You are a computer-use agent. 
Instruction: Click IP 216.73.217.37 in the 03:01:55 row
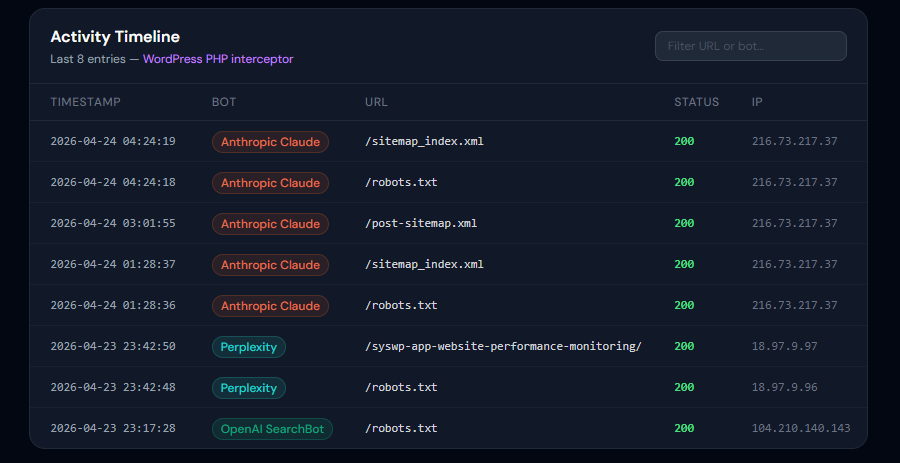tap(794, 223)
